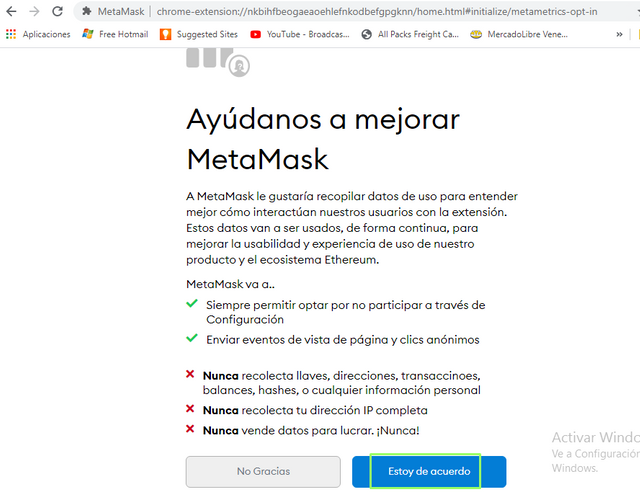Click red X beside Nunca vende datos
The width and height of the screenshot is (640, 494).
pyautogui.click(x=190, y=429)
